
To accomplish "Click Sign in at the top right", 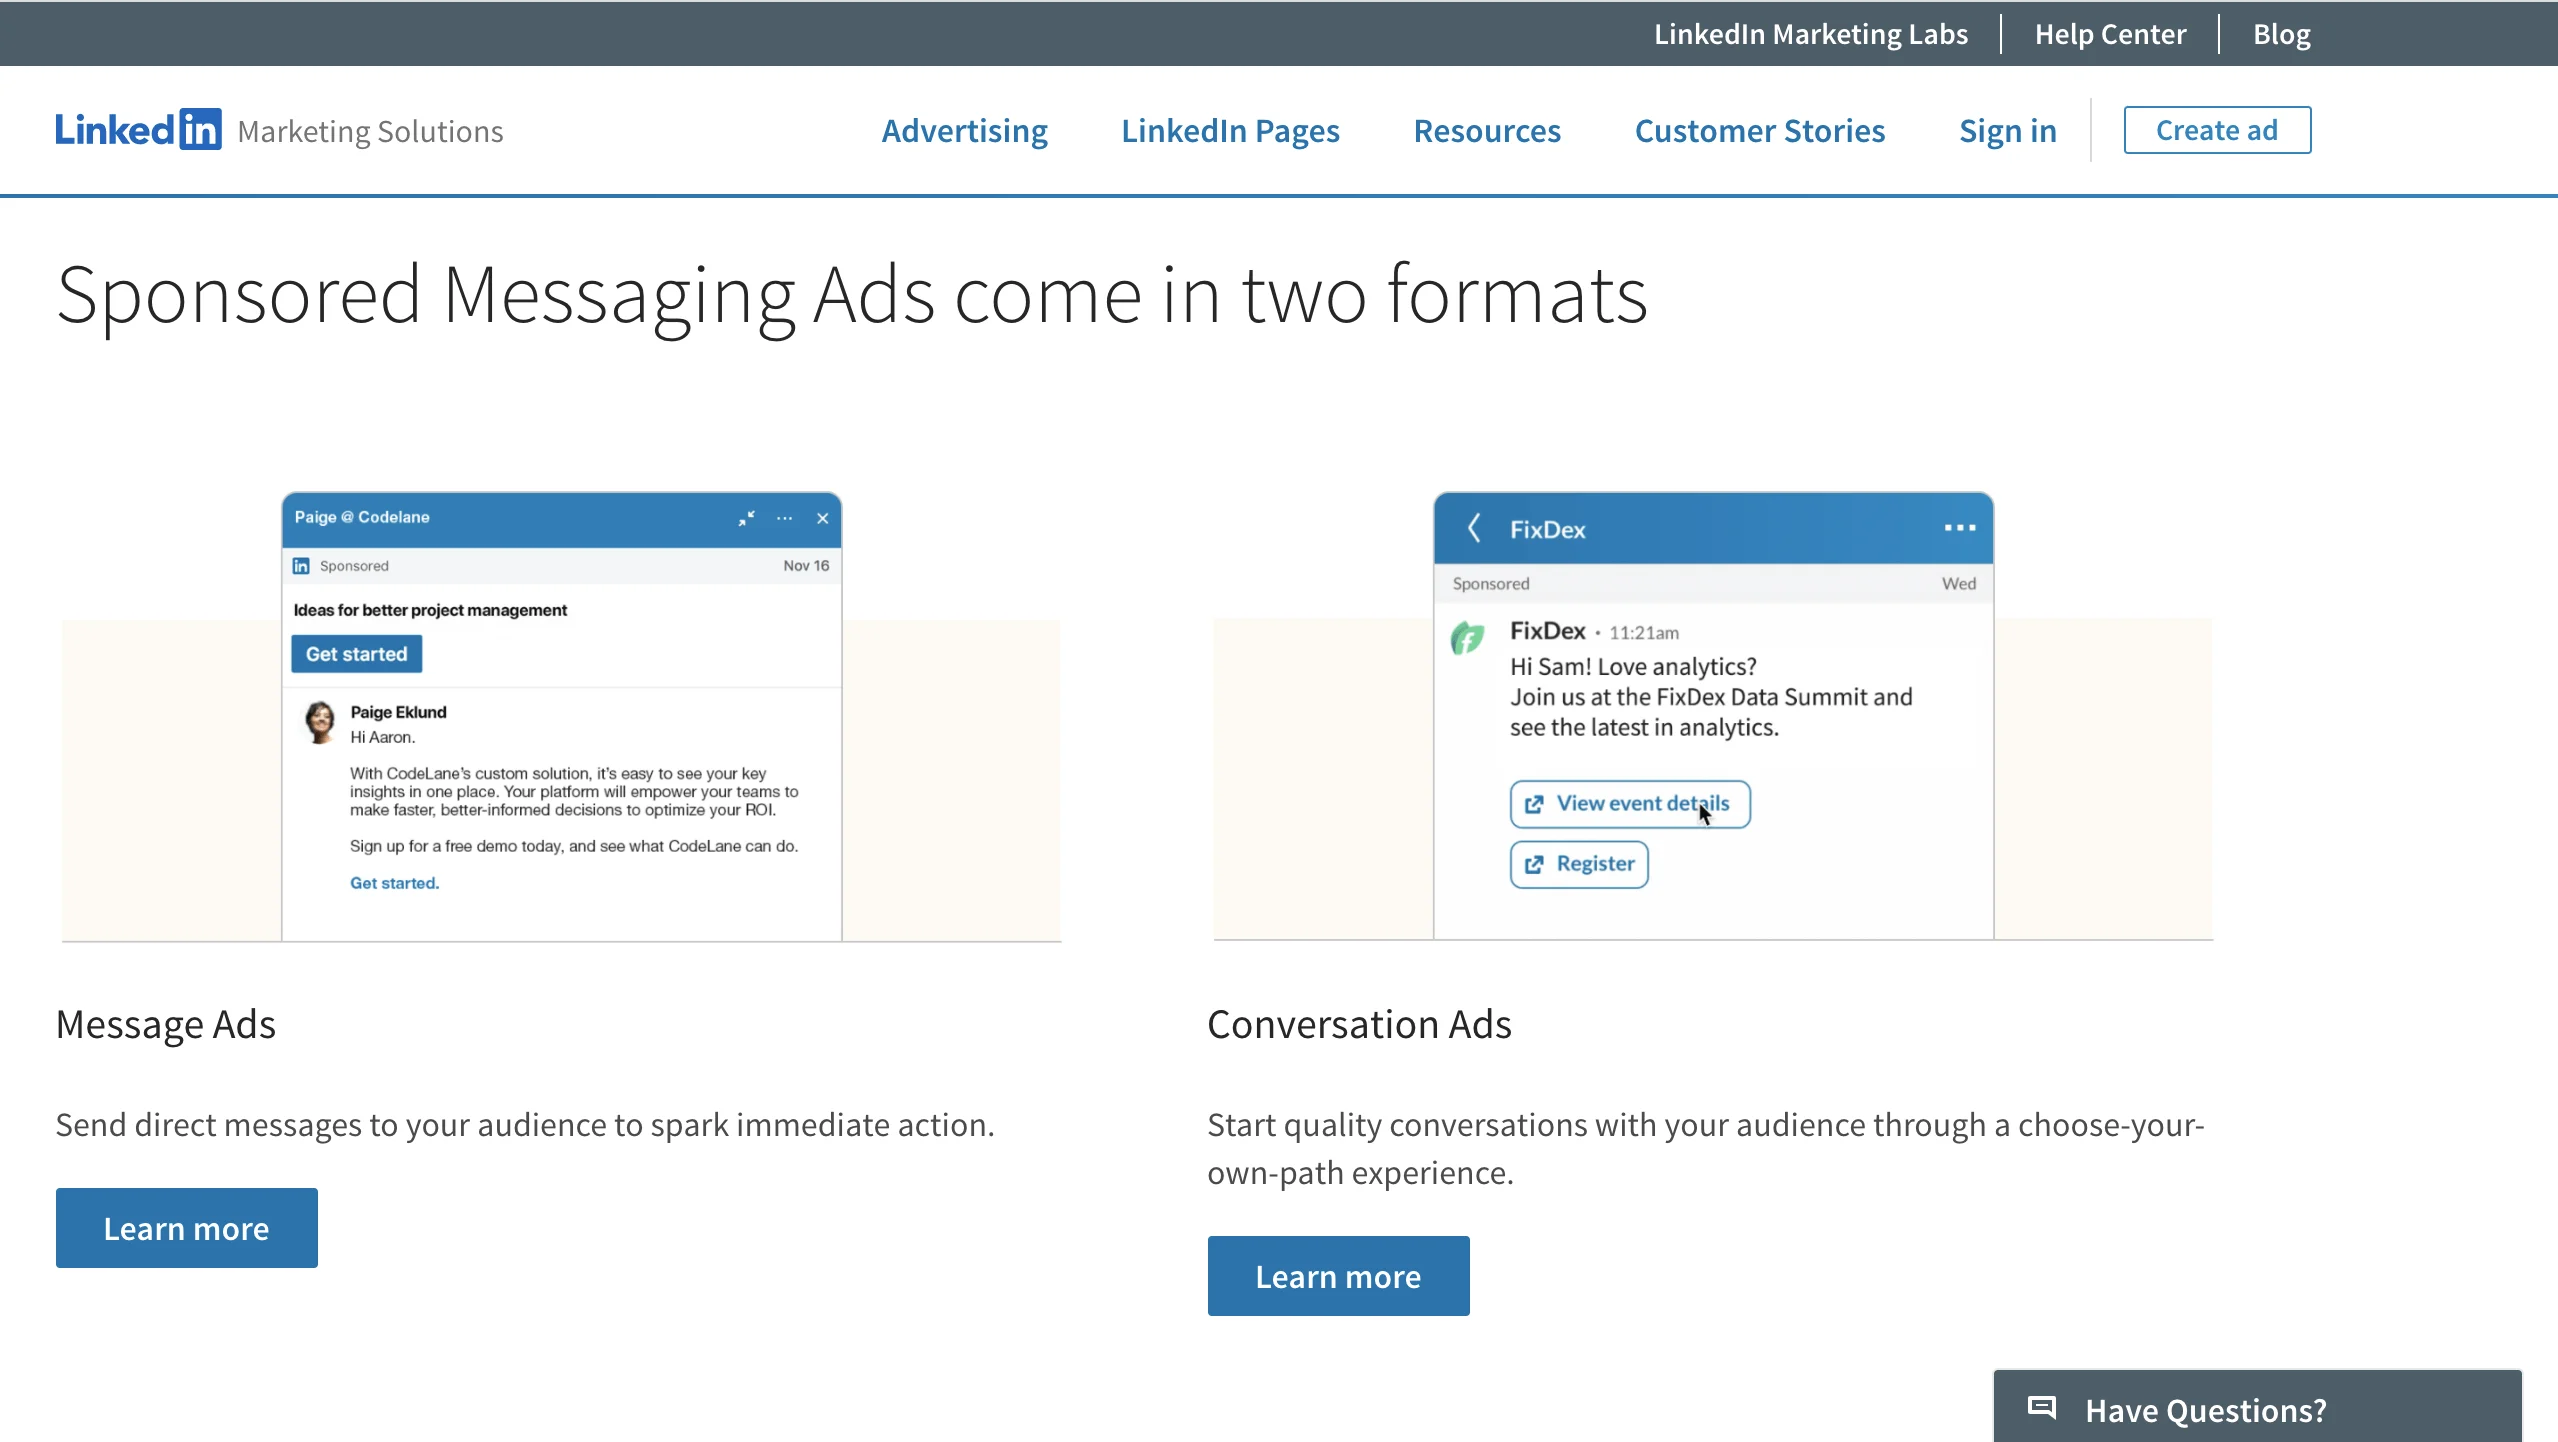I will pyautogui.click(x=2006, y=130).
